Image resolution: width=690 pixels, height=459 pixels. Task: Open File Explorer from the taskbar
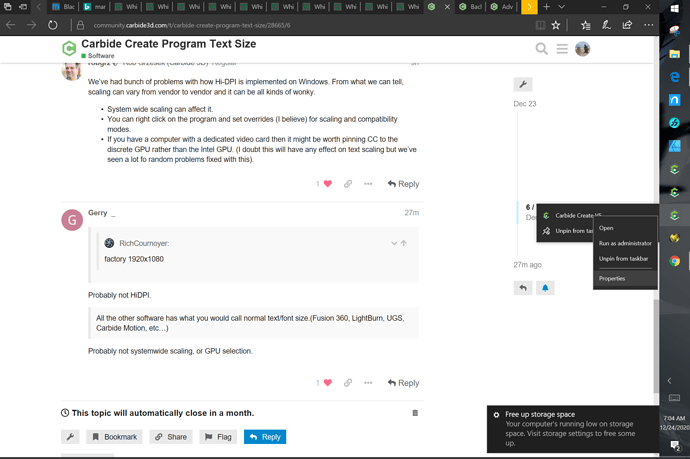pyautogui.click(x=675, y=54)
